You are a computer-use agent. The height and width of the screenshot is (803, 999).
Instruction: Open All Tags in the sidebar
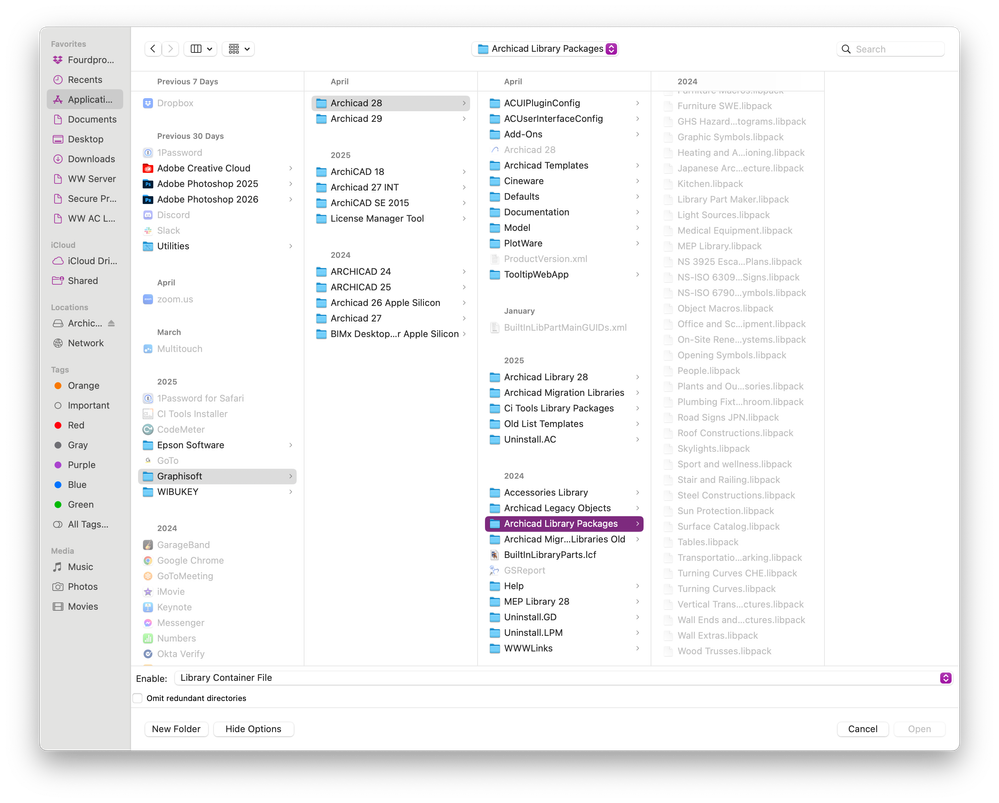tap(85, 524)
